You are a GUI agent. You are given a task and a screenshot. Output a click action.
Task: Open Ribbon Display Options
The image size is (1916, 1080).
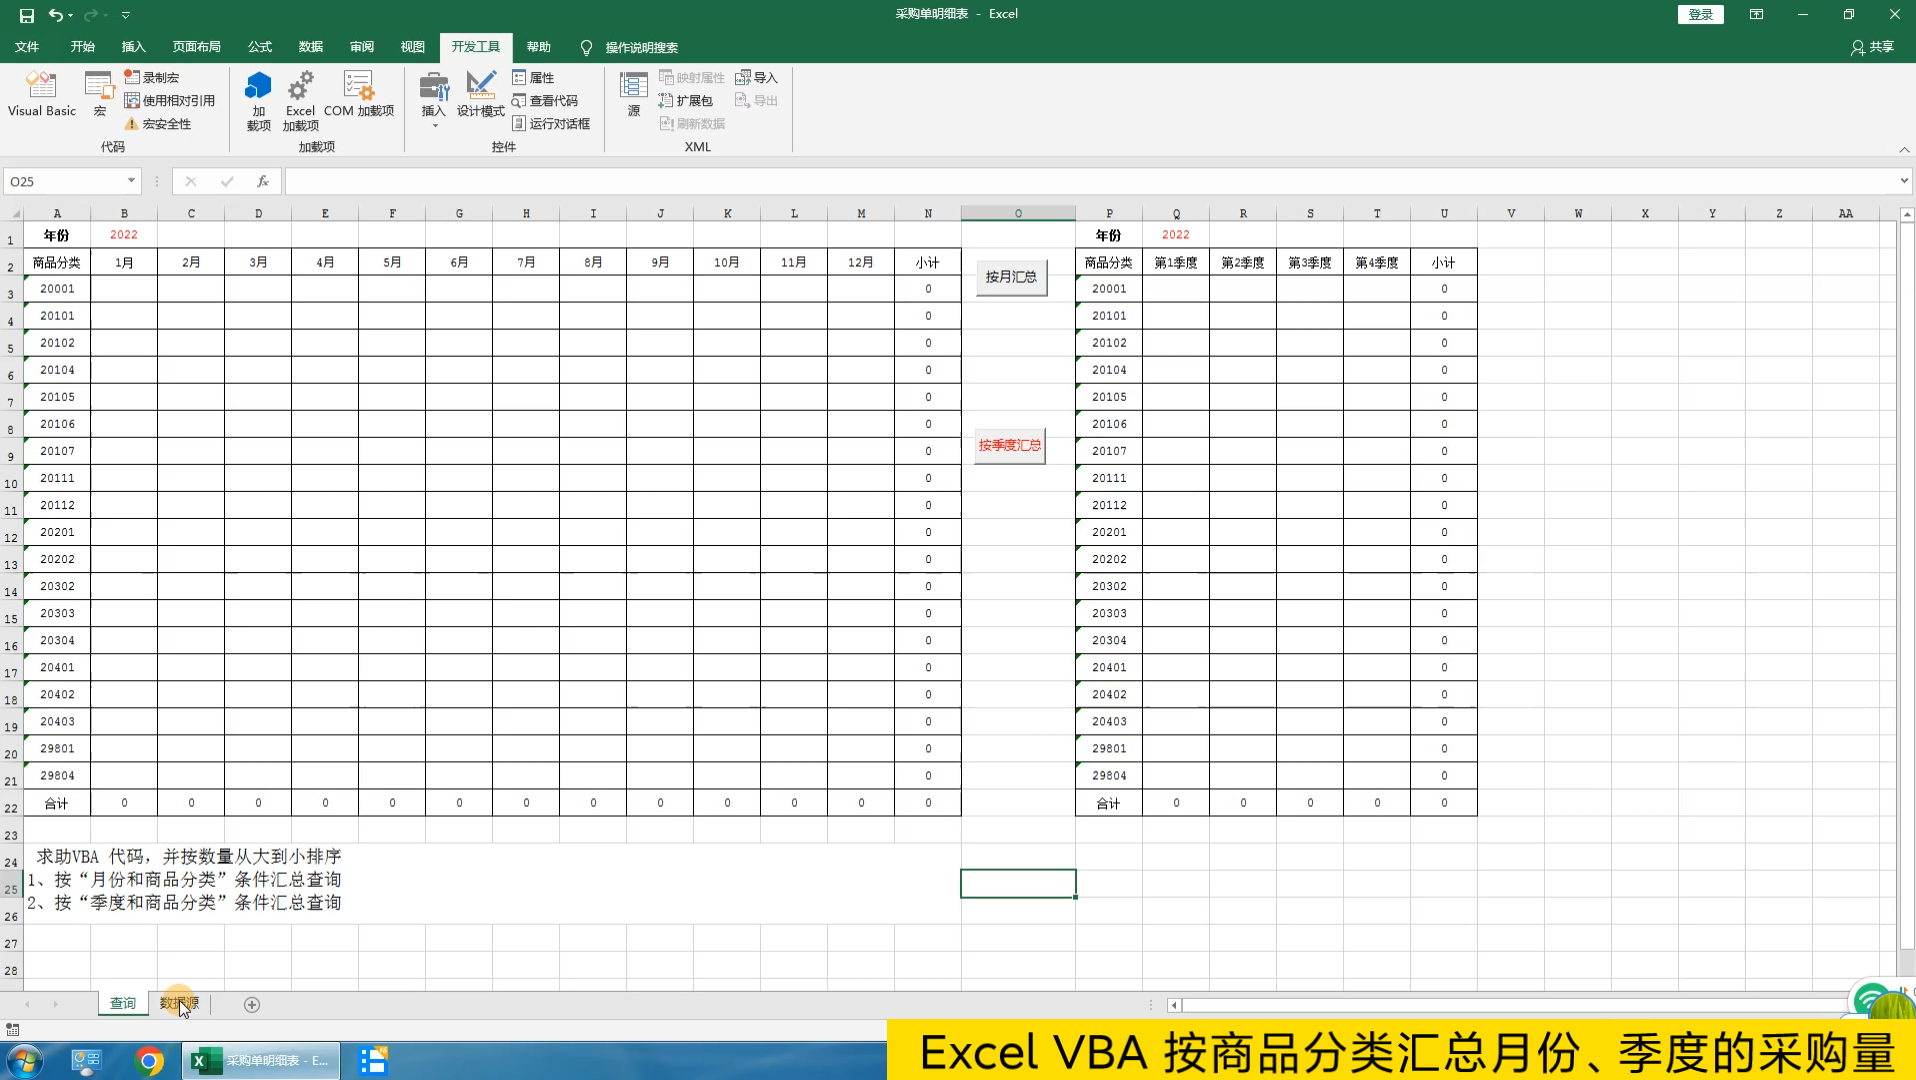point(1756,14)
